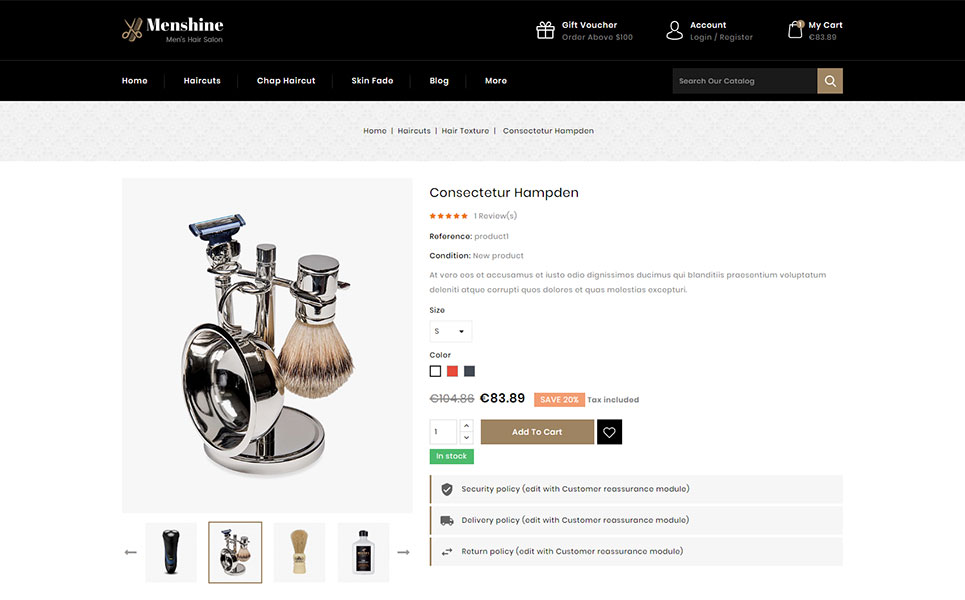The image size is (965, 600).
Task: Select the dark blue color option
Action: [469, 371]
